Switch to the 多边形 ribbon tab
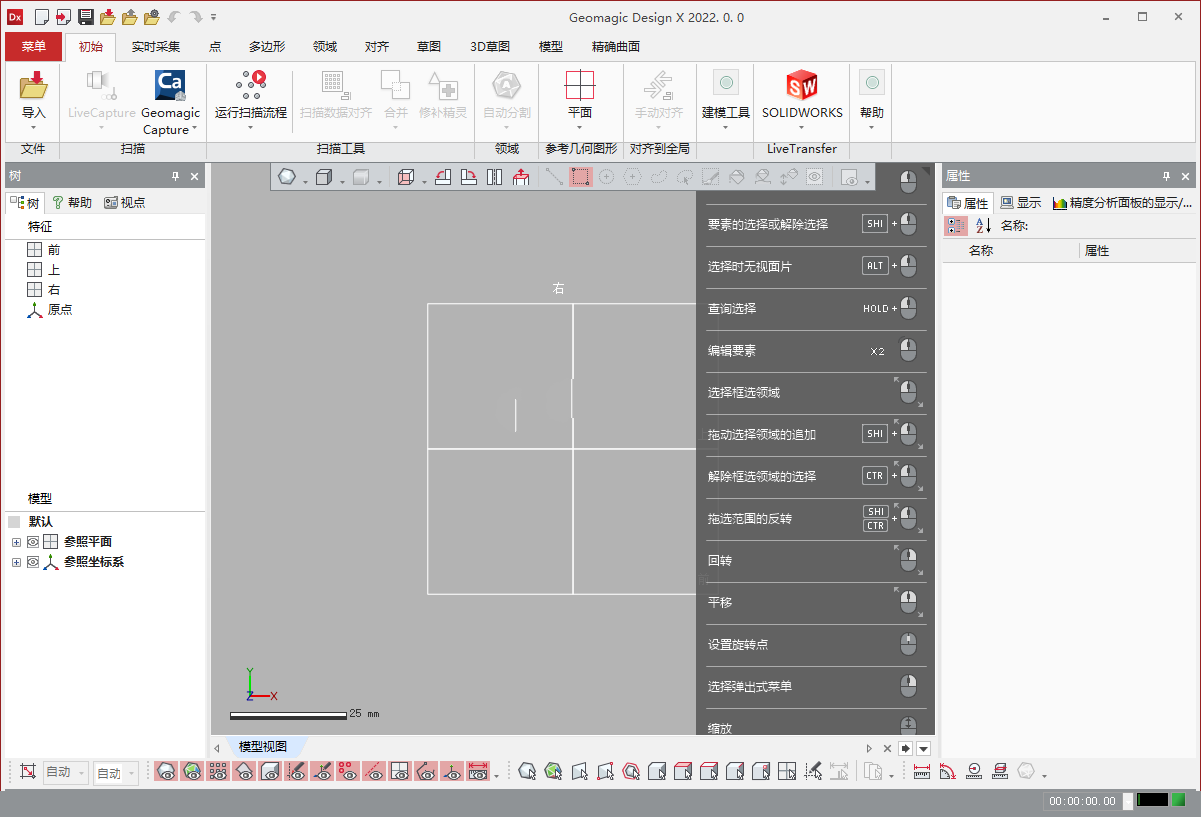Image resolution: width=1201 pixels, height=817 pixels. tap(267, 46)
